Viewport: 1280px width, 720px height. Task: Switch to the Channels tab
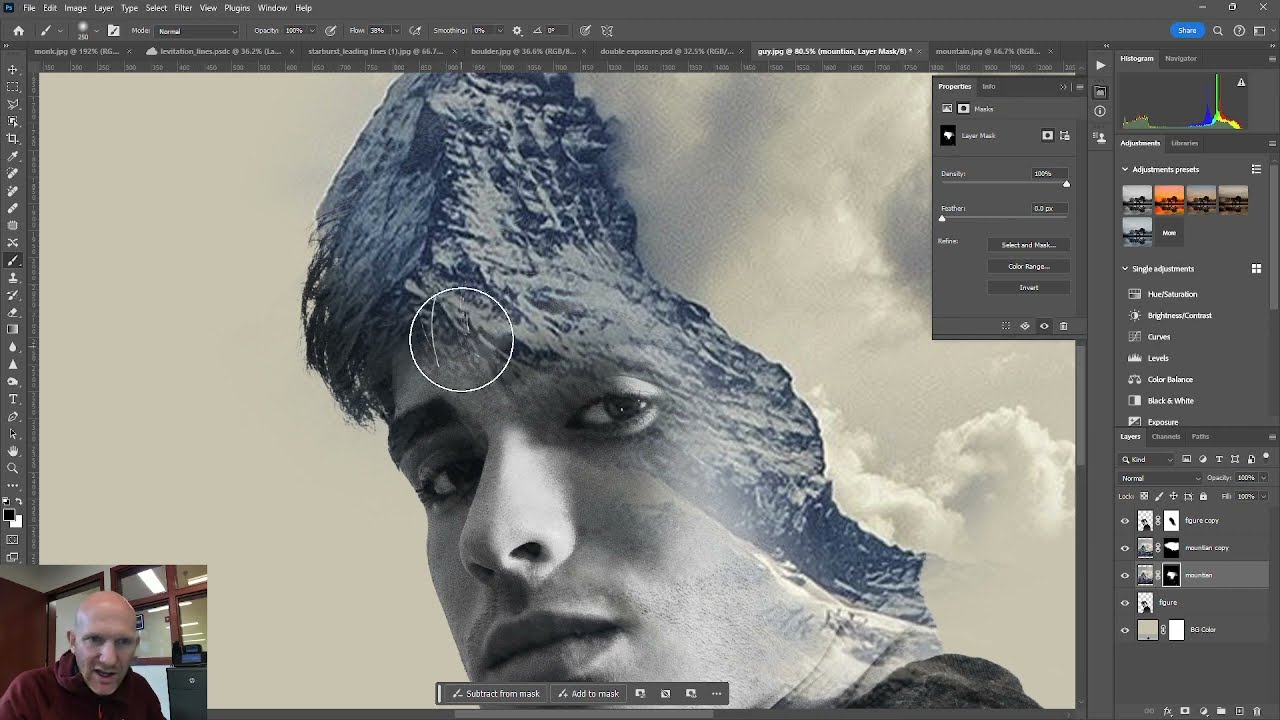(x=1166, y=436)
